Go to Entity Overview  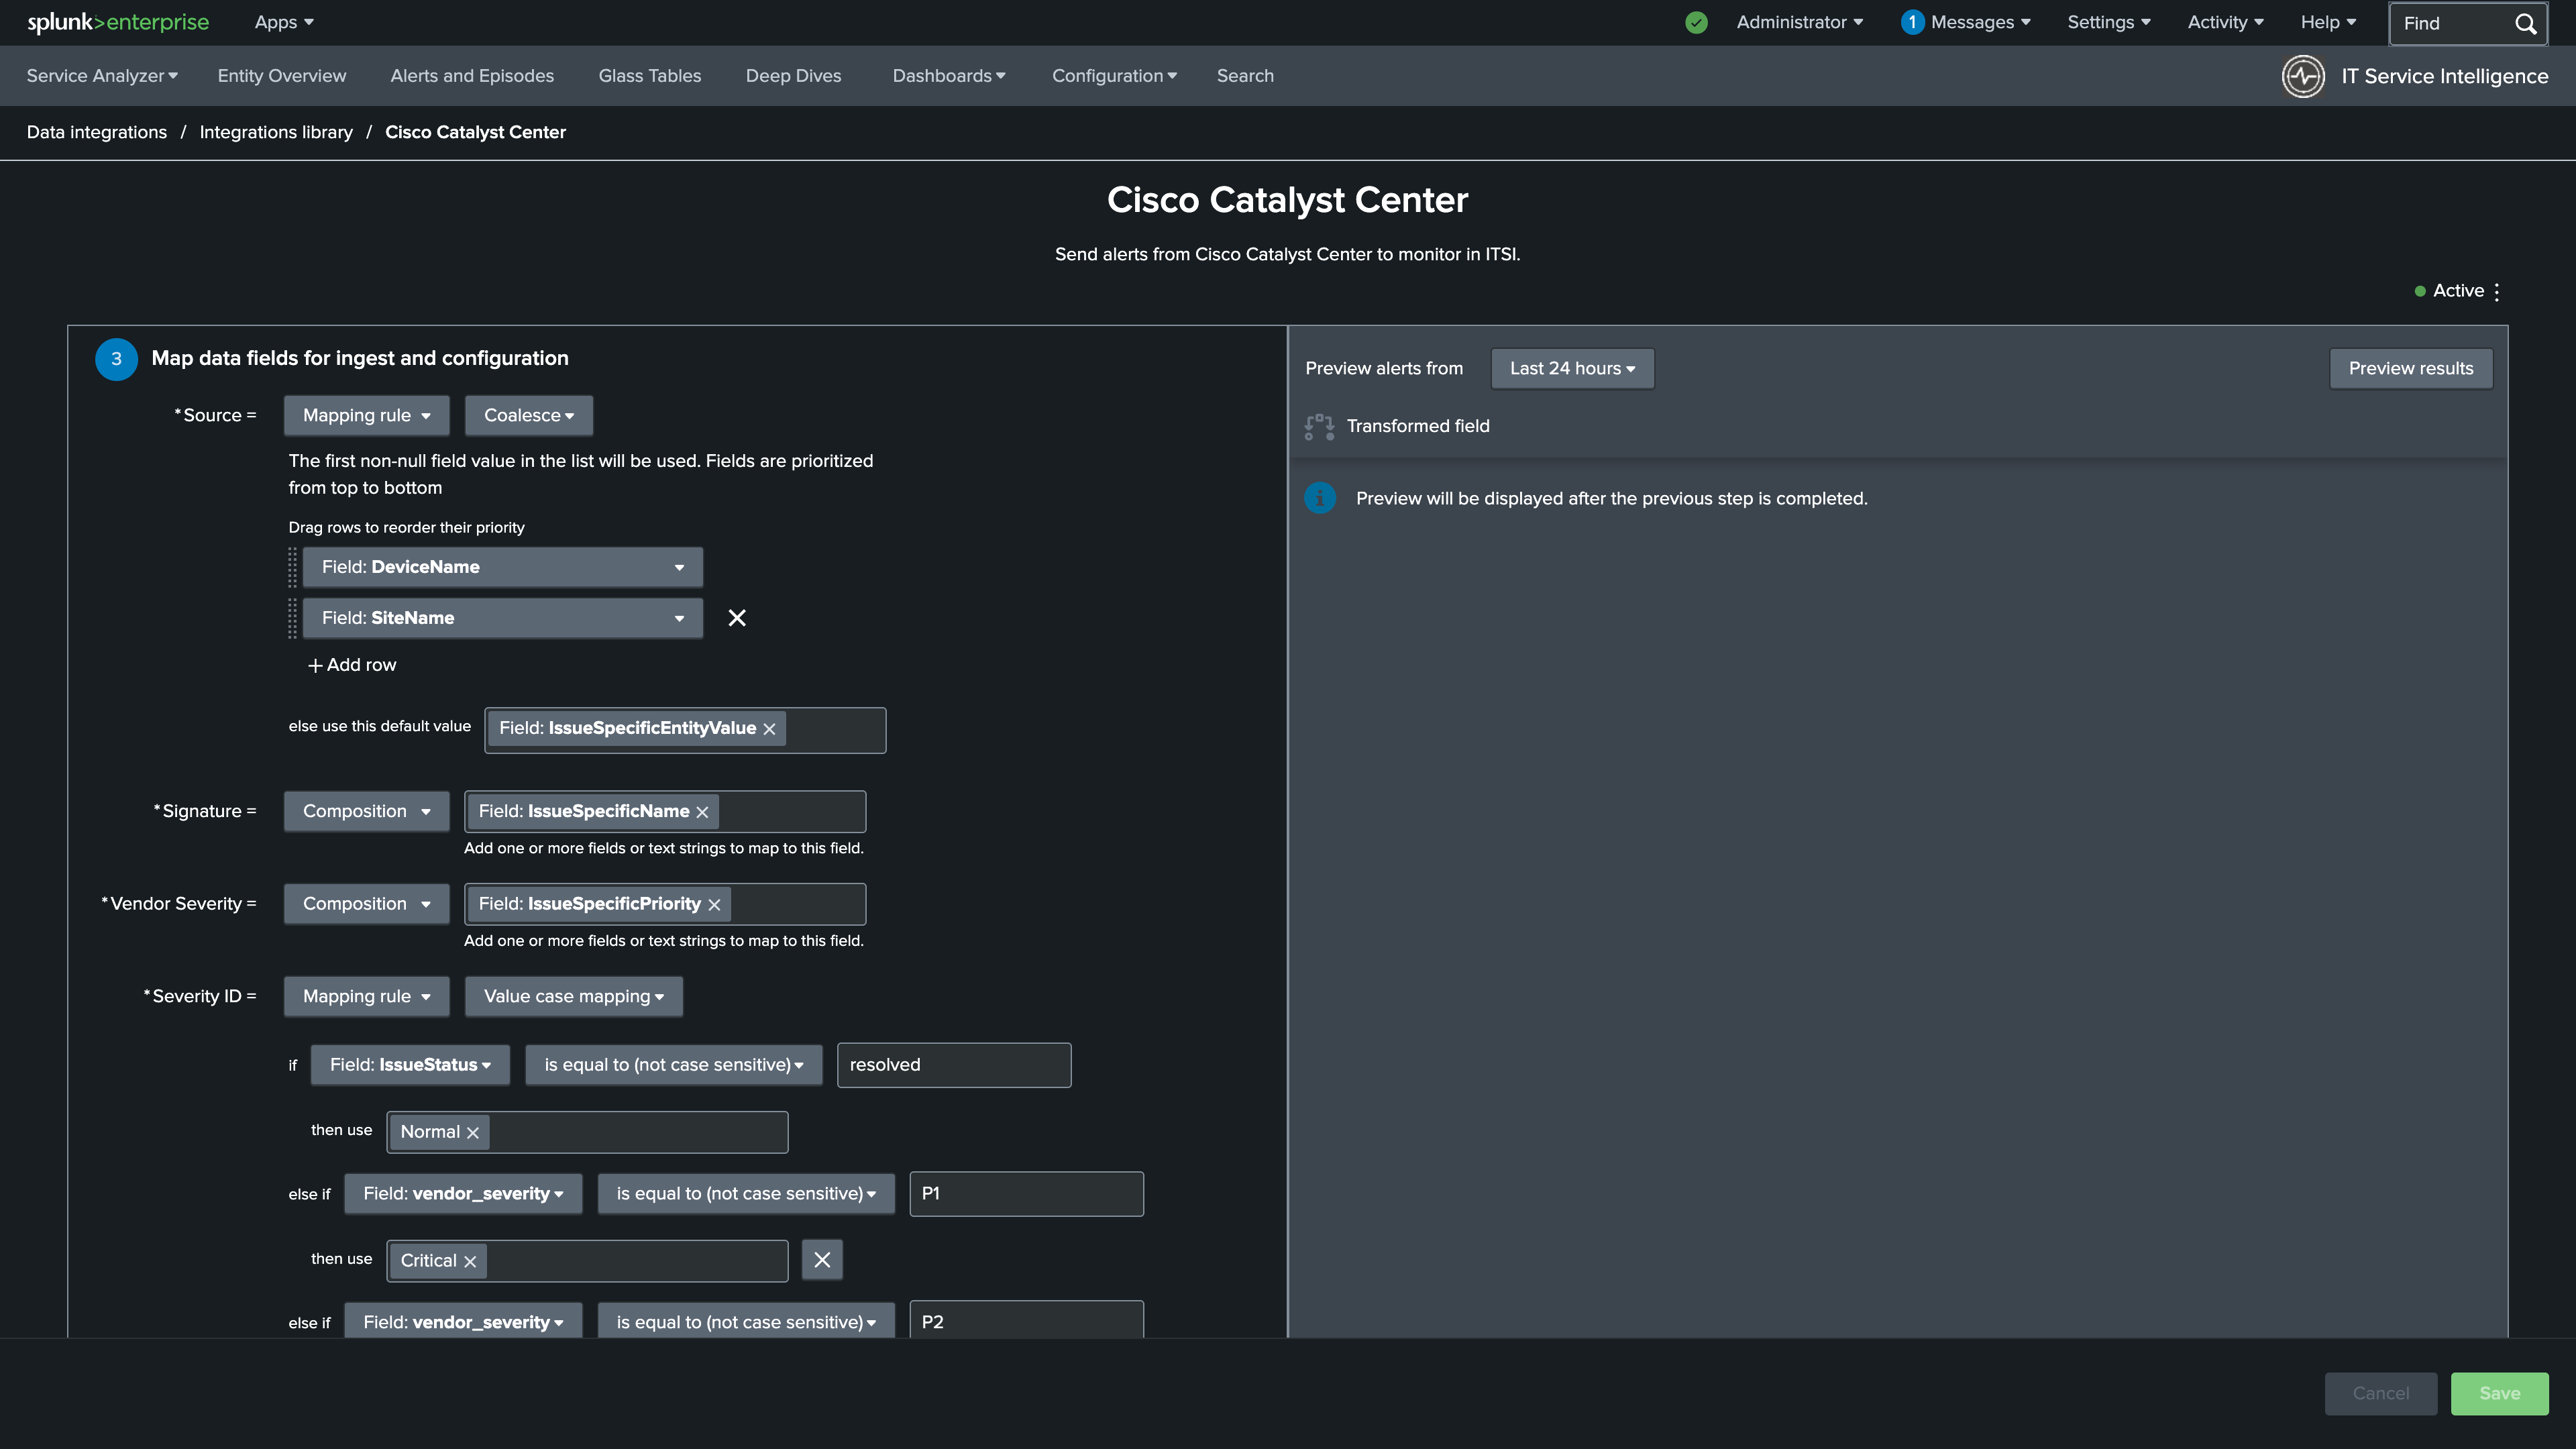(282, 76)
